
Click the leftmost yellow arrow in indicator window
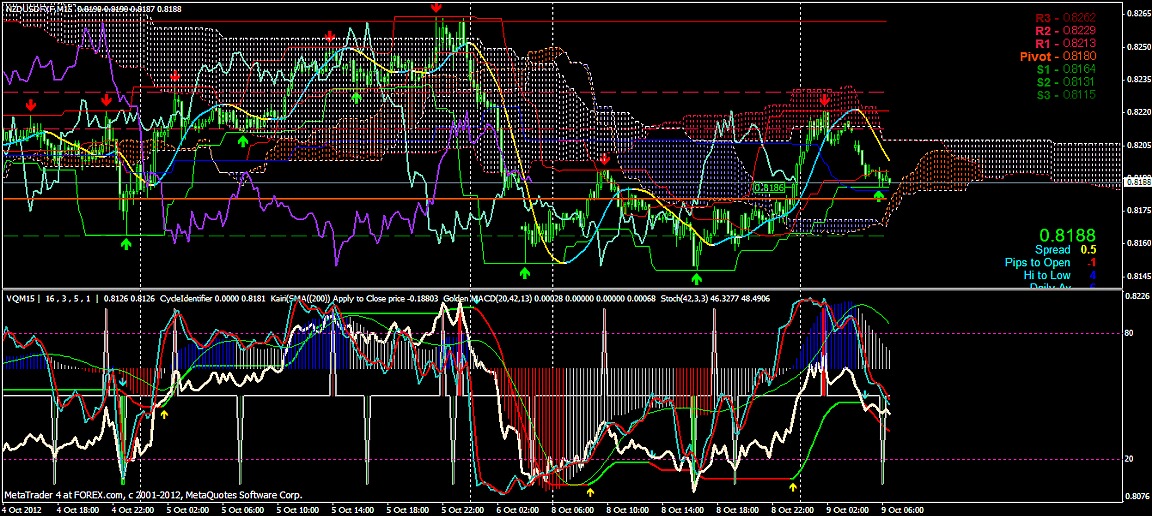tap(165, 413)
